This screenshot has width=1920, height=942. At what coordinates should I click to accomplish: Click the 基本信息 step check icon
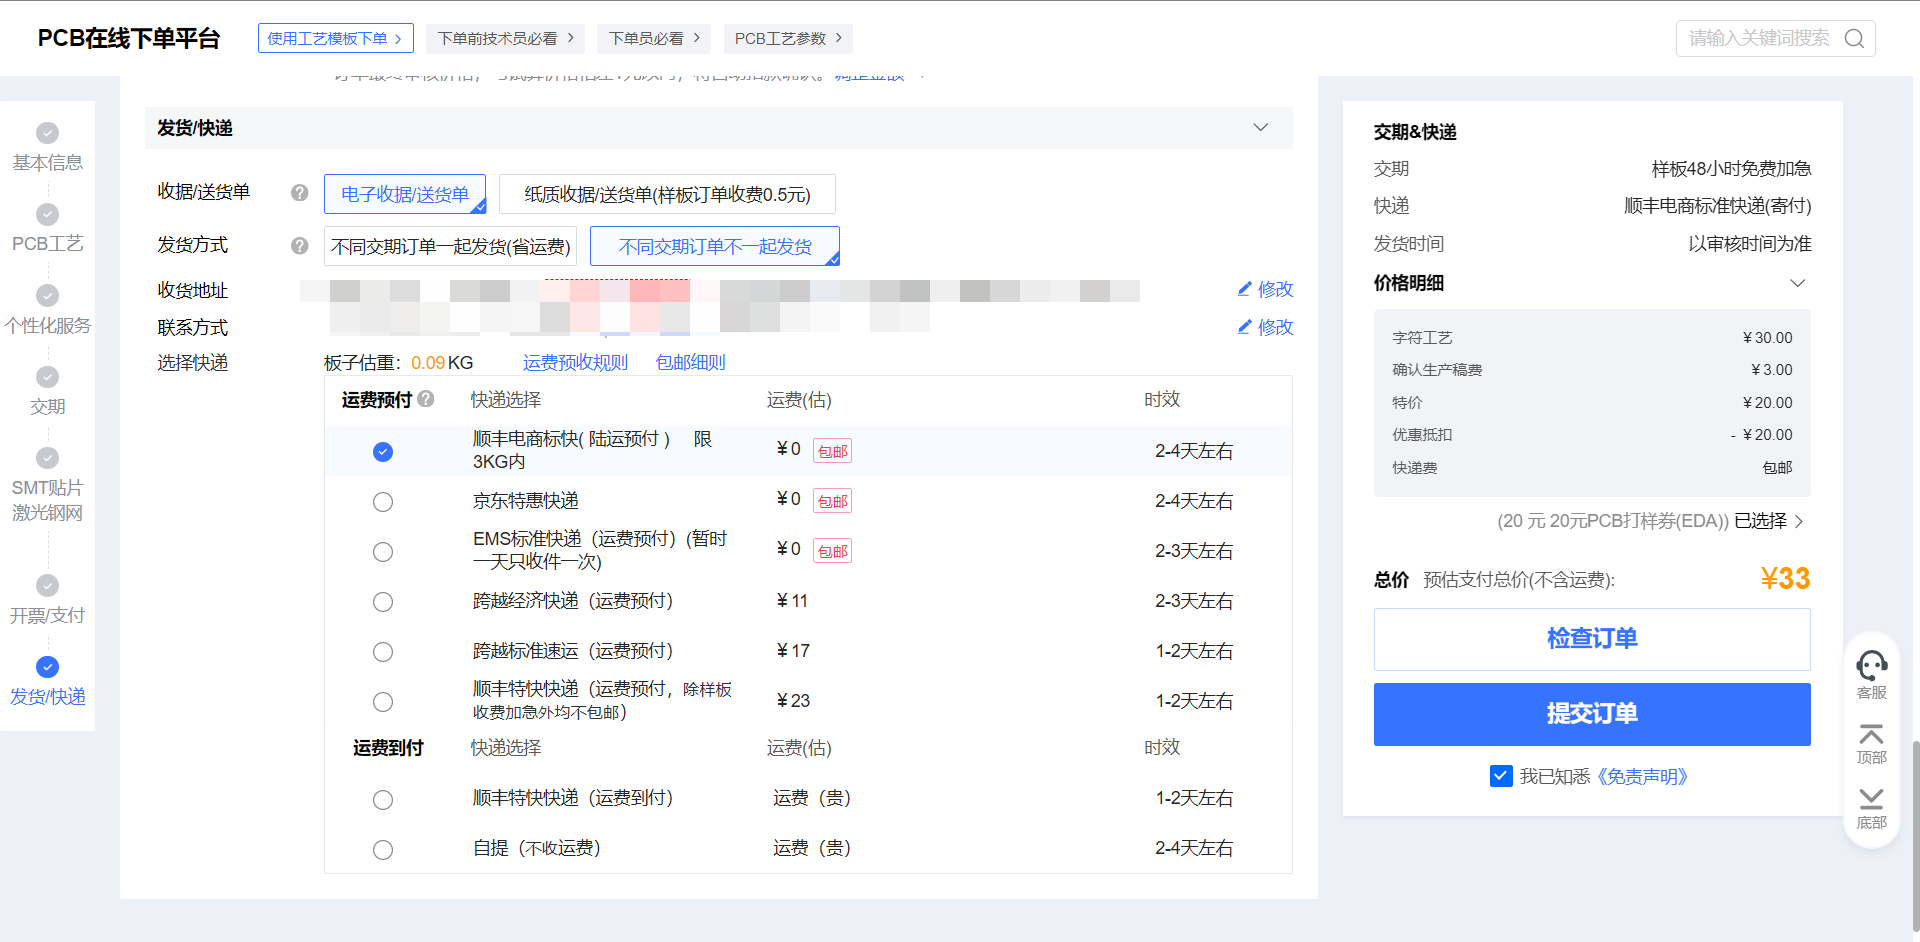tap(47, 133)
